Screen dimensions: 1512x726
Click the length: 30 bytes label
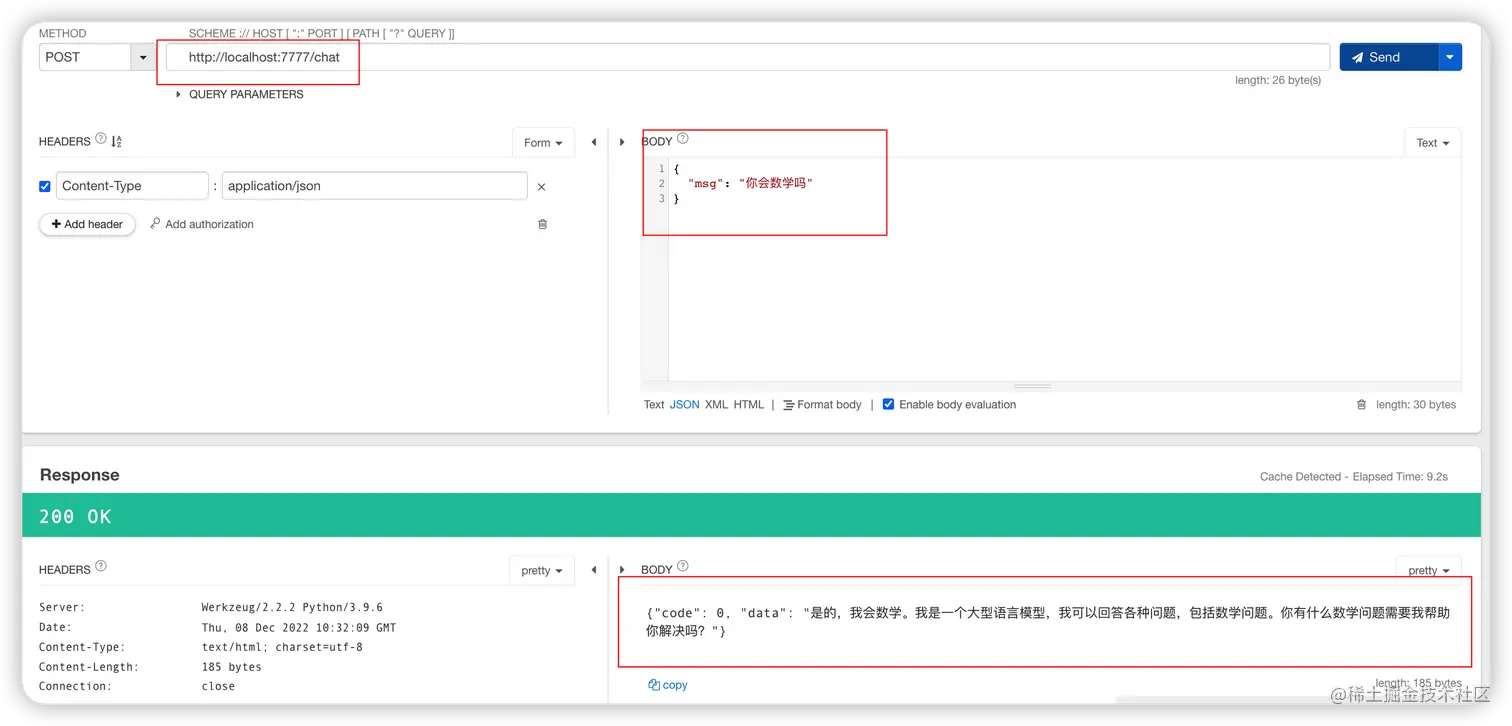[1416, 405]
